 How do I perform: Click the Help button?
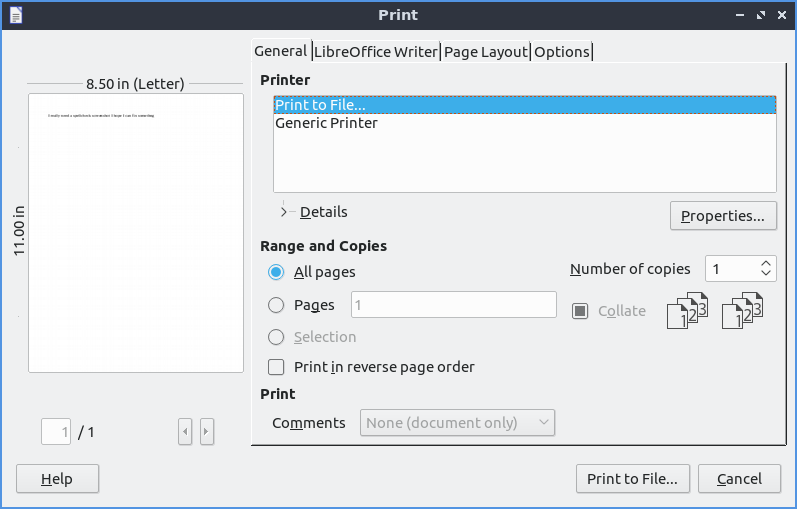click(x=57, y=479)
